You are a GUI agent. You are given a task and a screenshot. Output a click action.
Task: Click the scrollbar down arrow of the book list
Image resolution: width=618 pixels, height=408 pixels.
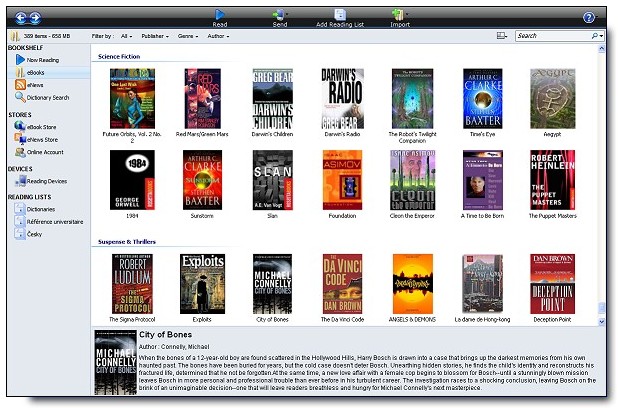(x=601, y=322)
